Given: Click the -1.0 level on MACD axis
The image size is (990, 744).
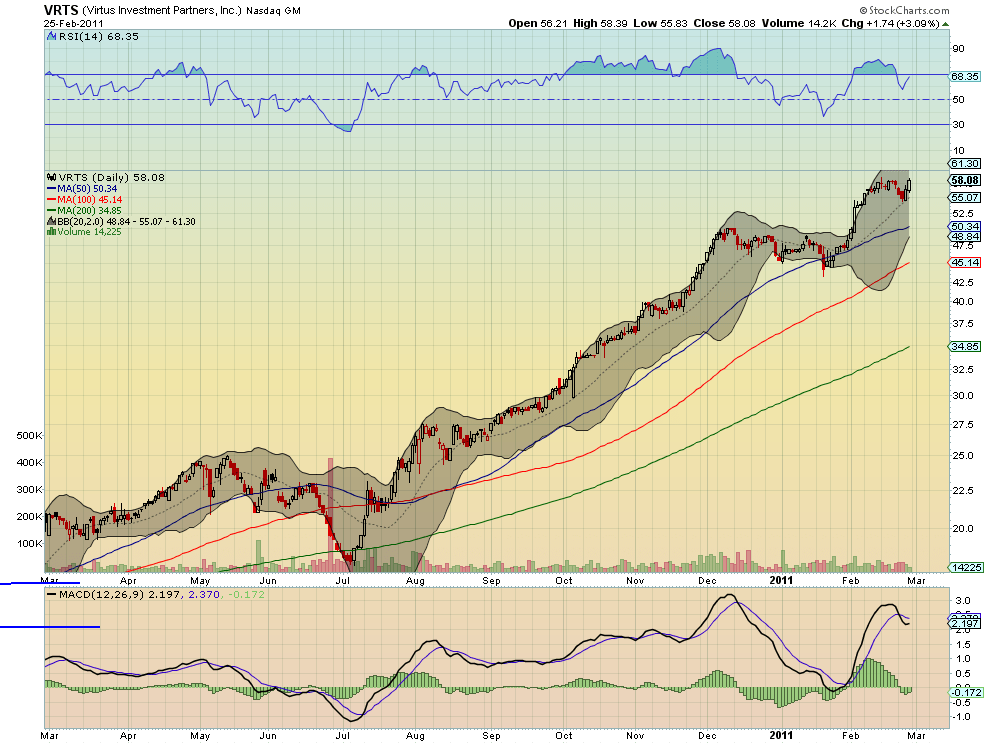Looking at the screenshot, I should (x=962, y=717).
